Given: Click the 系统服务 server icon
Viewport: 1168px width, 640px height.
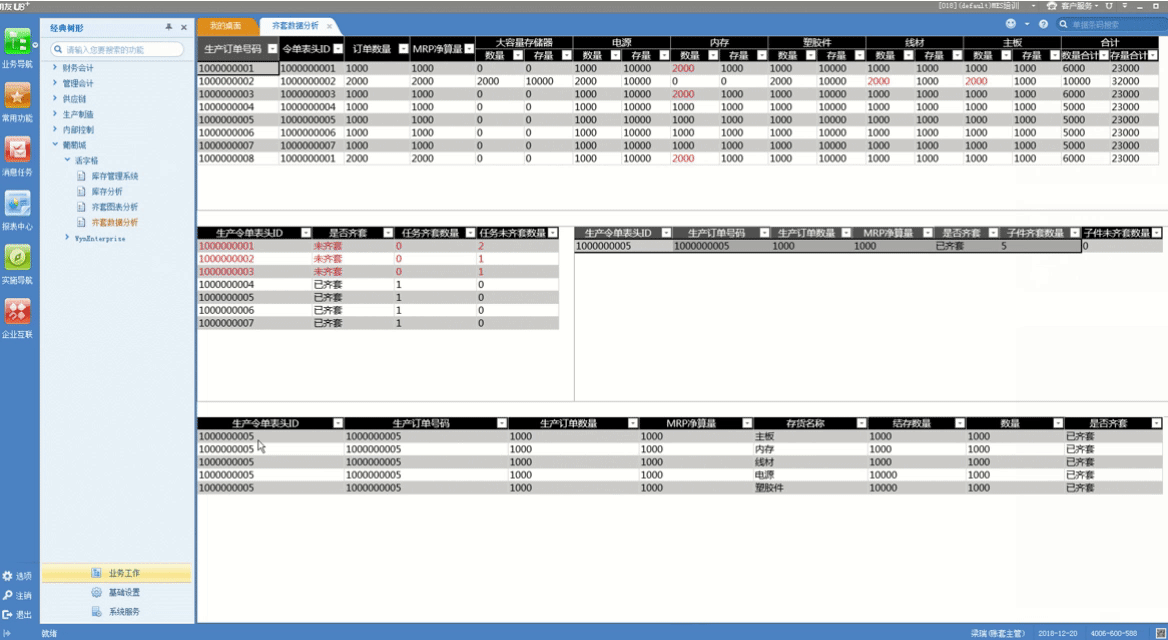Looking at the screenshot, I should click(96, 612).
